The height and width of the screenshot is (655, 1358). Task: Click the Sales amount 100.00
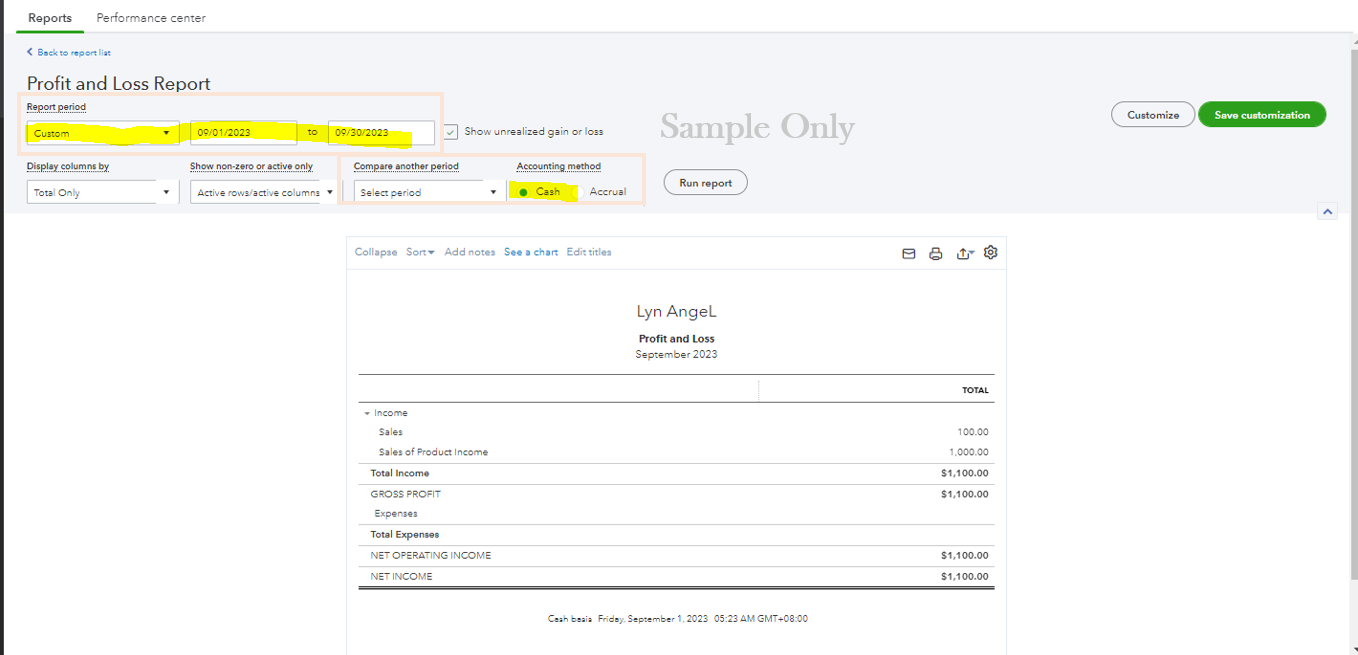(972, 432)
